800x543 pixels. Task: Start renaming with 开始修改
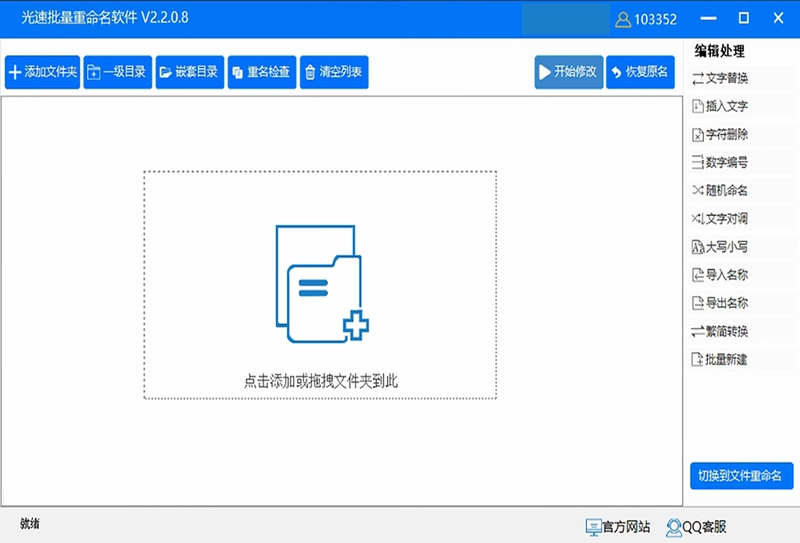click(x=568, y=72)
